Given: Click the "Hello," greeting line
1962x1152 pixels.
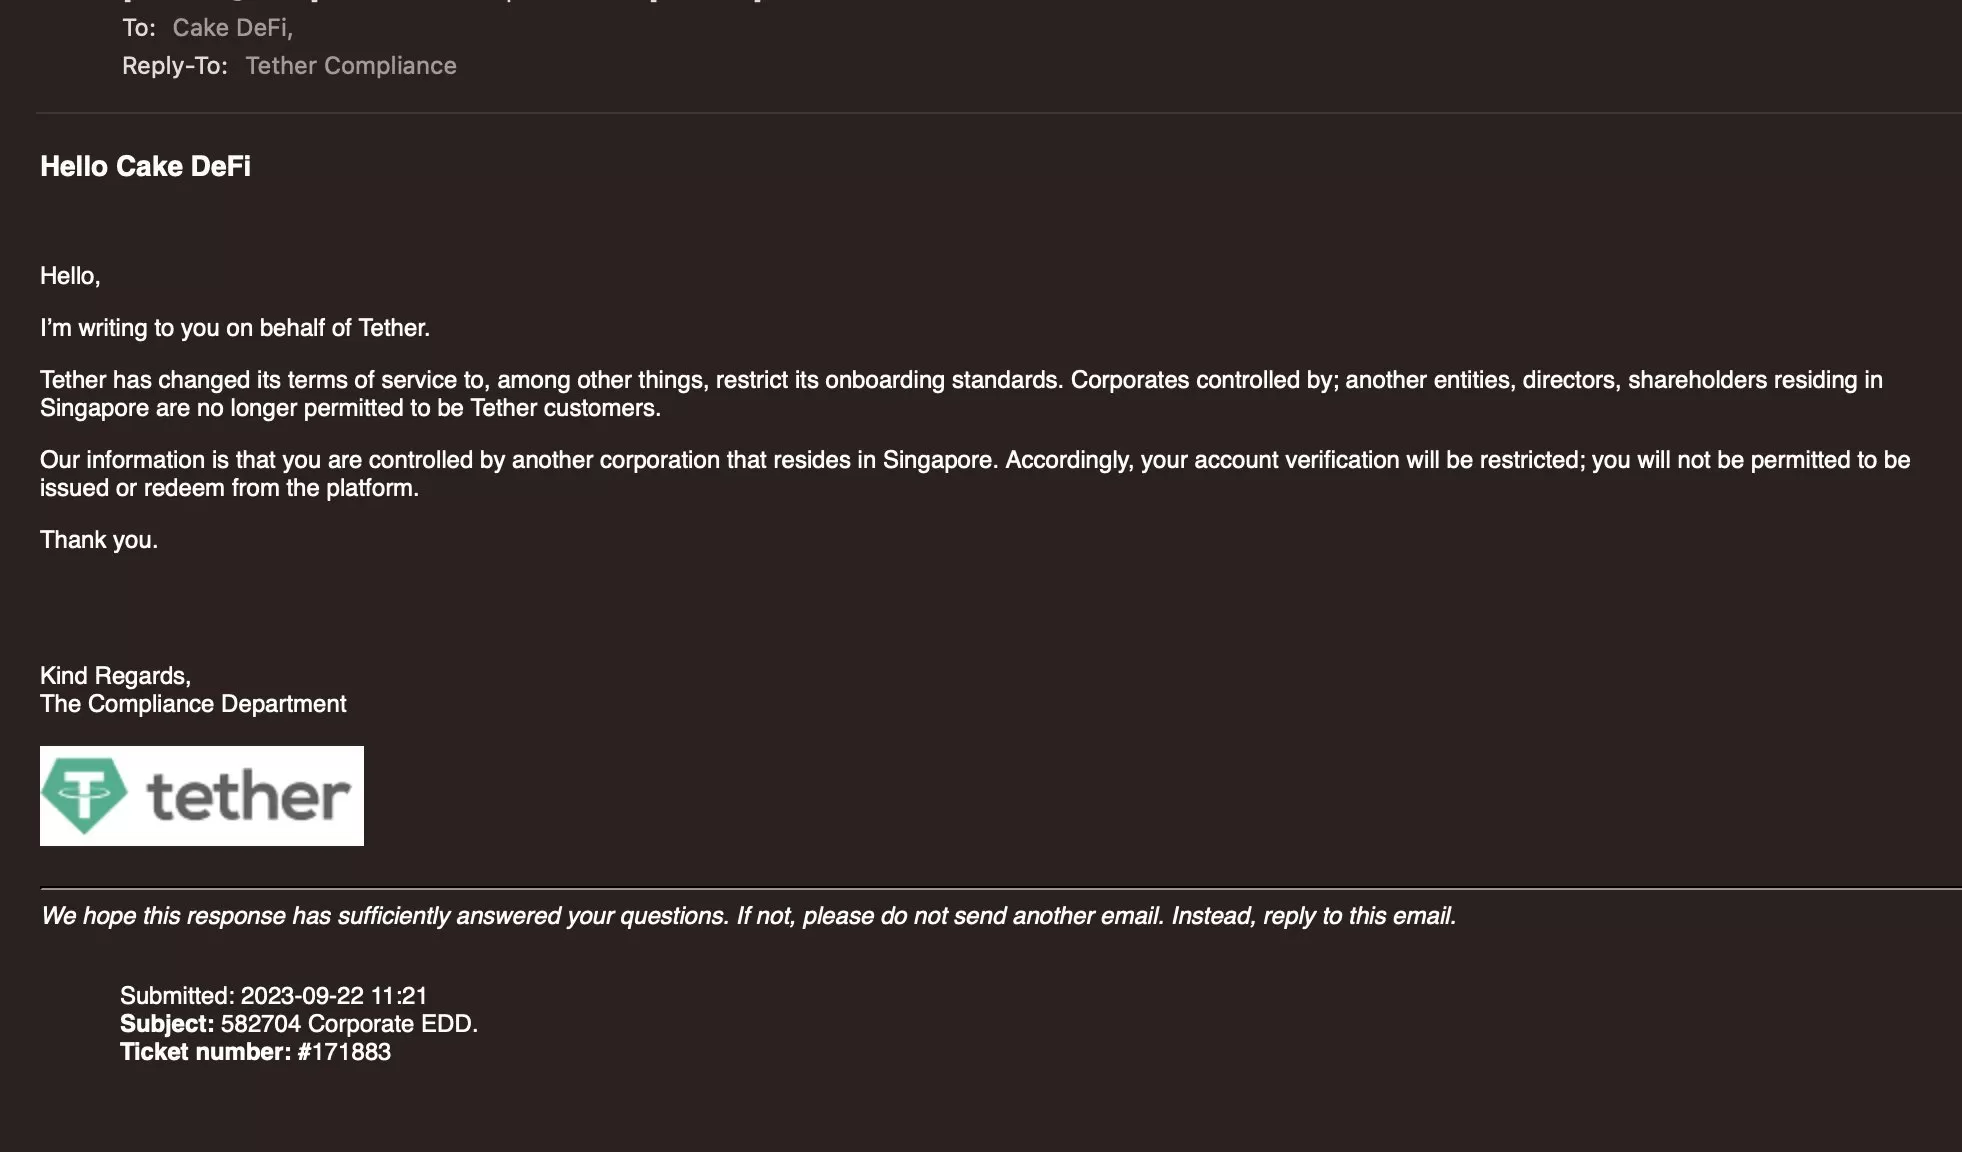Looking at the screenshot, I should (70, 276).
